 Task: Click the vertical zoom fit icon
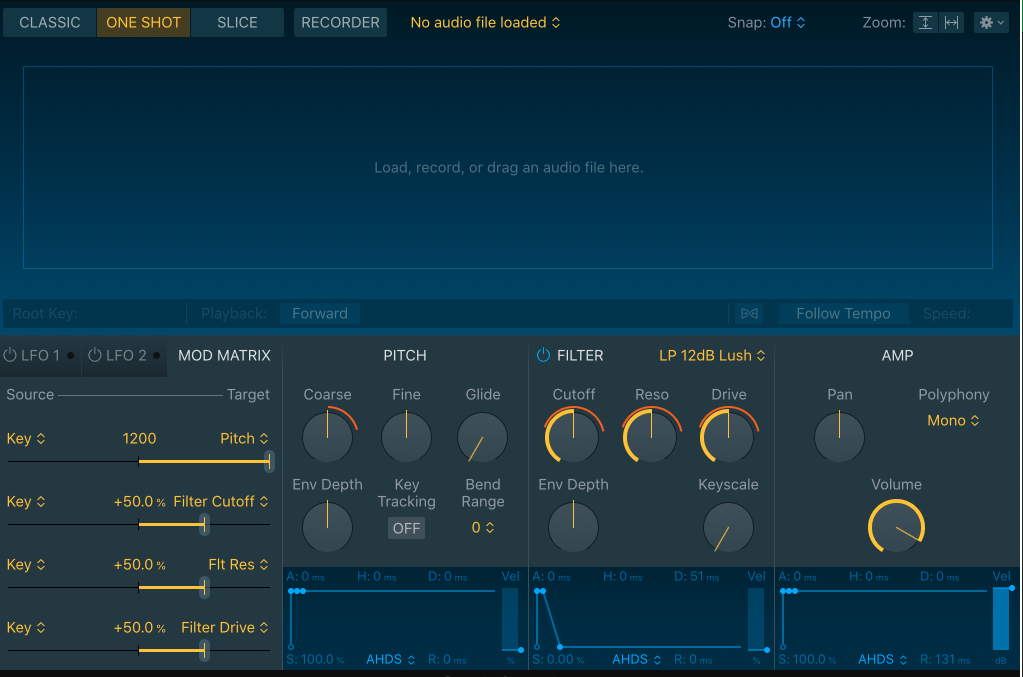[x=925, y=23]
